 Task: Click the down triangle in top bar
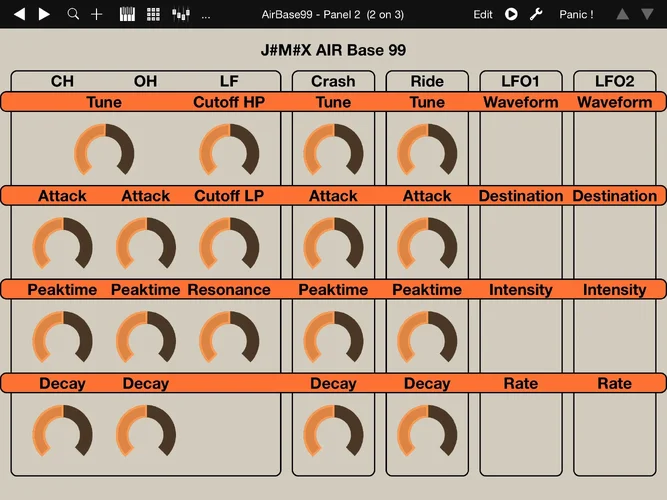(647, 14)
